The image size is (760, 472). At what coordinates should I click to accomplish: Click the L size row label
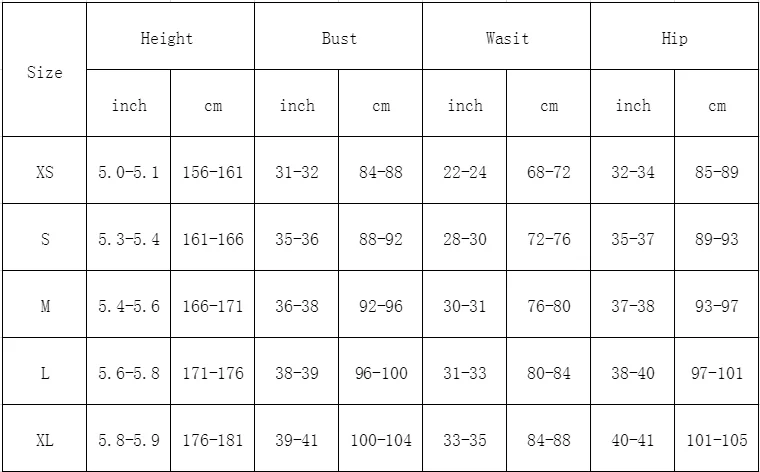pyautogui.click(x=45, y=371)
